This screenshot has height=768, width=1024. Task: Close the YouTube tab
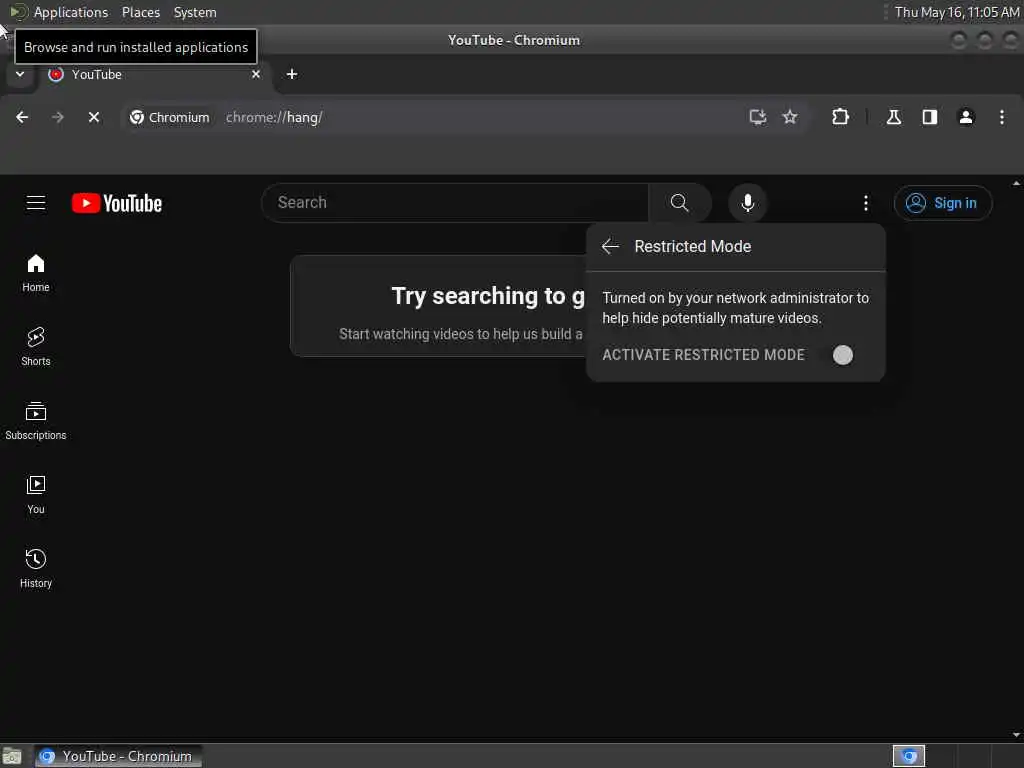point(256,74)
